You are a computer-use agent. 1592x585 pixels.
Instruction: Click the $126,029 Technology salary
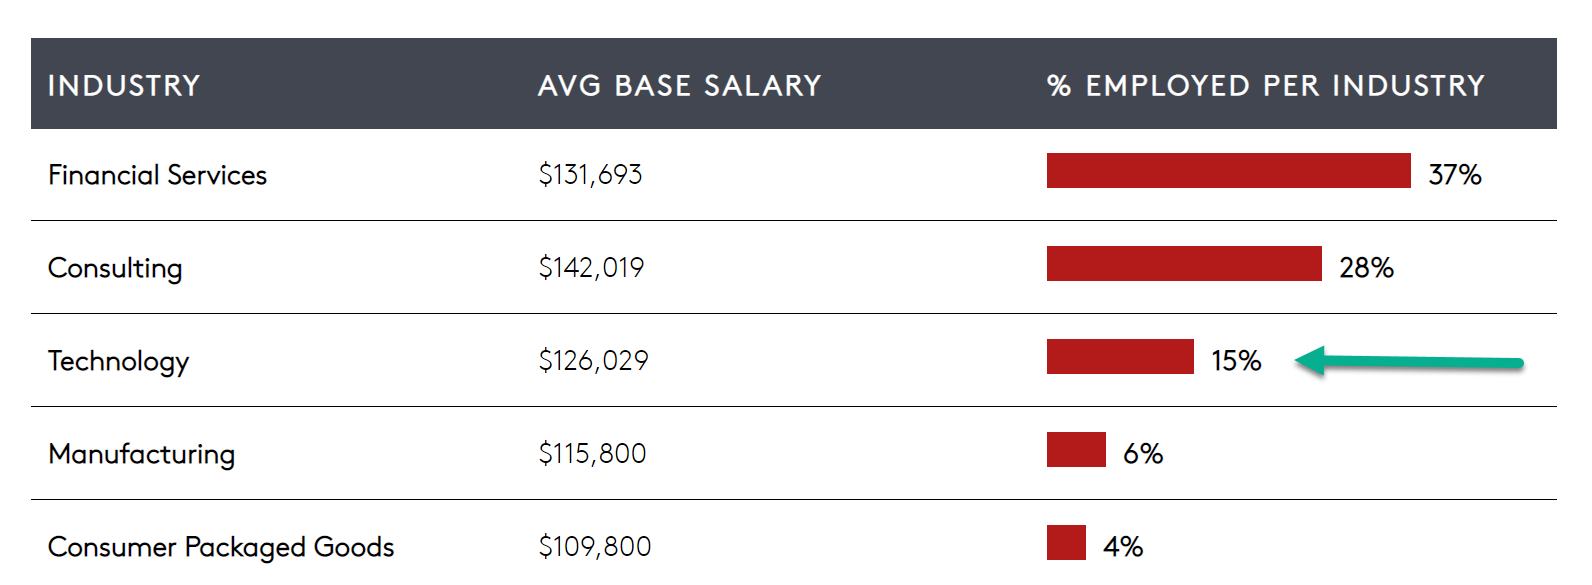(x=593, y=361)
